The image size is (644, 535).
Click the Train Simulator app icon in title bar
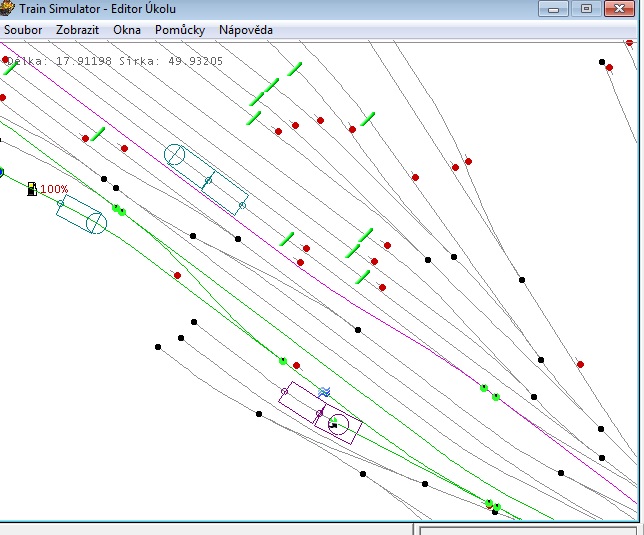[x=7, y=8]
